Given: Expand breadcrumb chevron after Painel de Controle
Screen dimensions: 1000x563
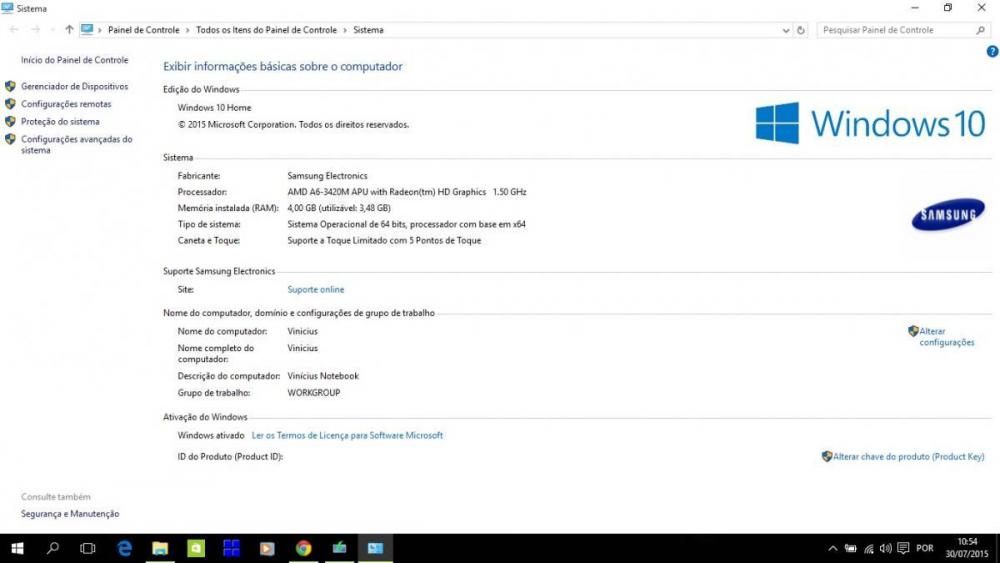Looking at the screenshot, I should point(188,30).
